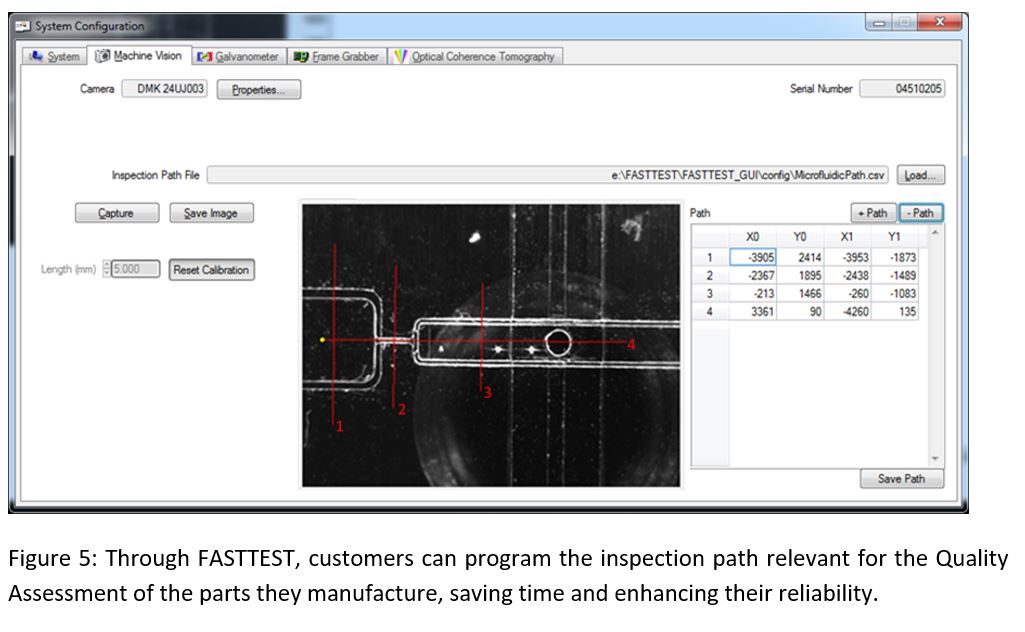Screen dimensions: 1025x632
Task: Reset the calibration
Action: pos(211,270)
